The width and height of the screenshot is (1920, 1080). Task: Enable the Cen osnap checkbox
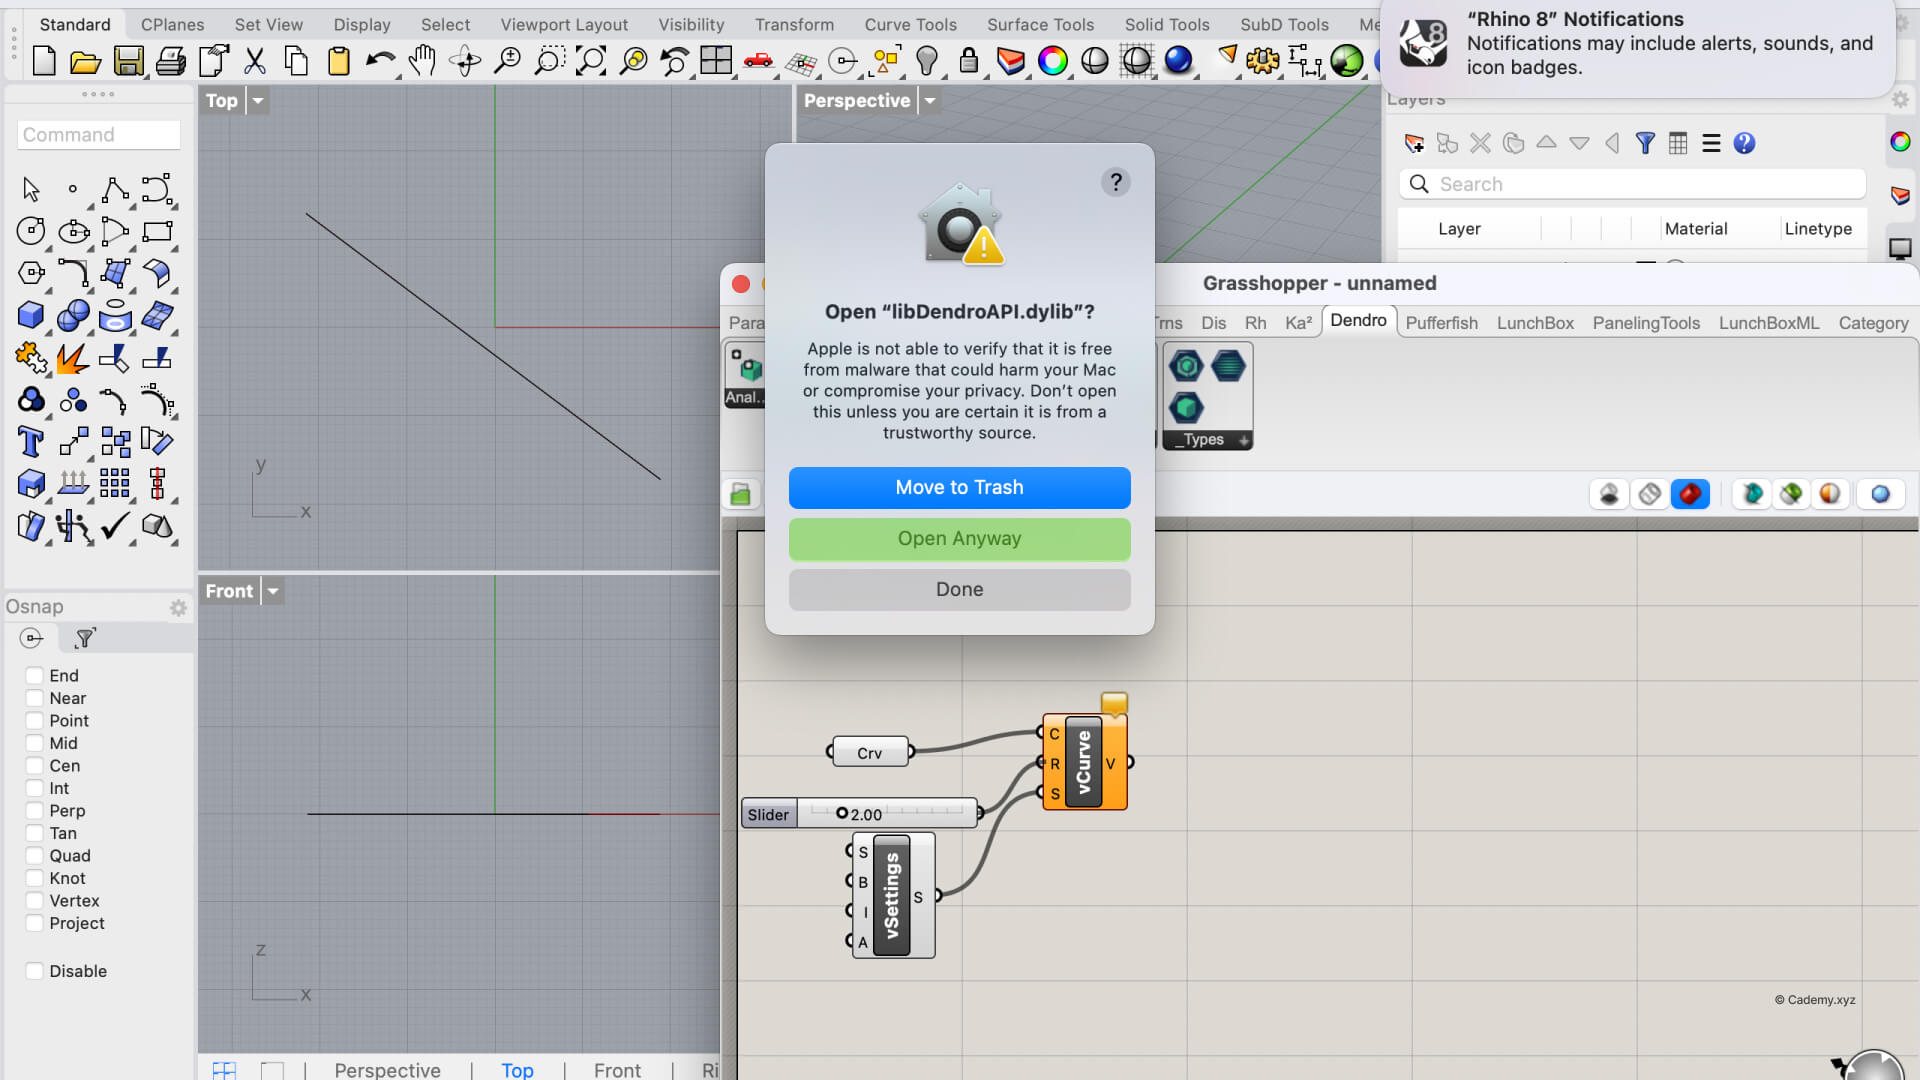pyautogui.click(x=34, y=766)
